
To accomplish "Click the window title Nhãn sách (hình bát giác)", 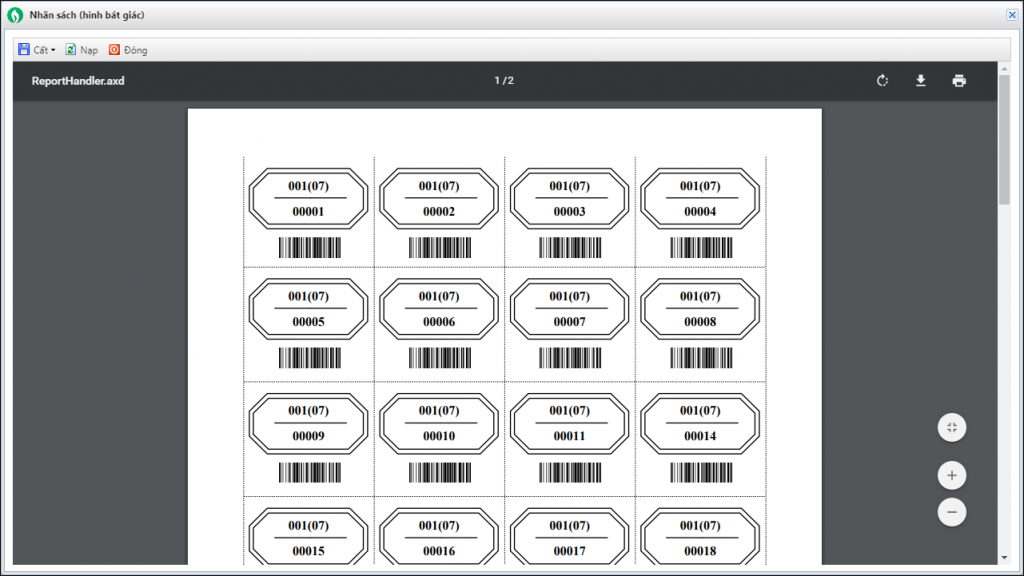I will [x=87, y=15].
